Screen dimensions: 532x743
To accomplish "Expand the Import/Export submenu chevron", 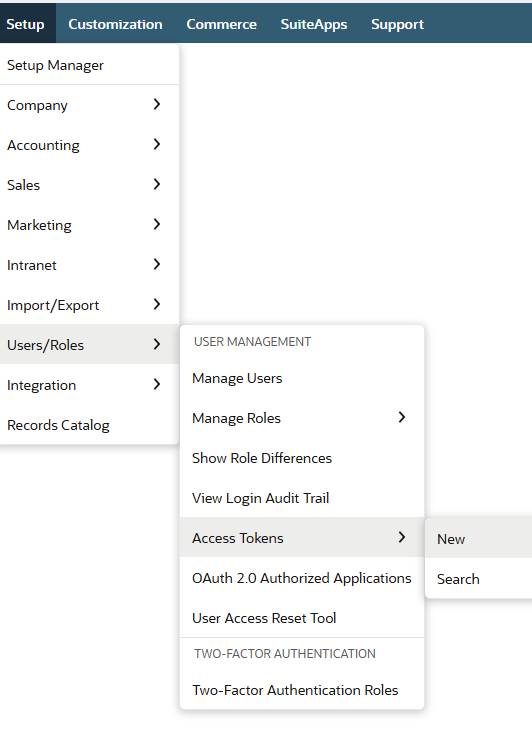I will point(157,304).
